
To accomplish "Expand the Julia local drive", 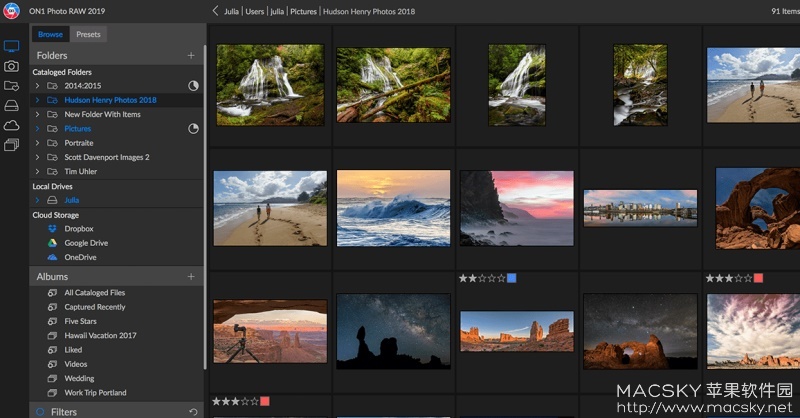I will [37, 200].
